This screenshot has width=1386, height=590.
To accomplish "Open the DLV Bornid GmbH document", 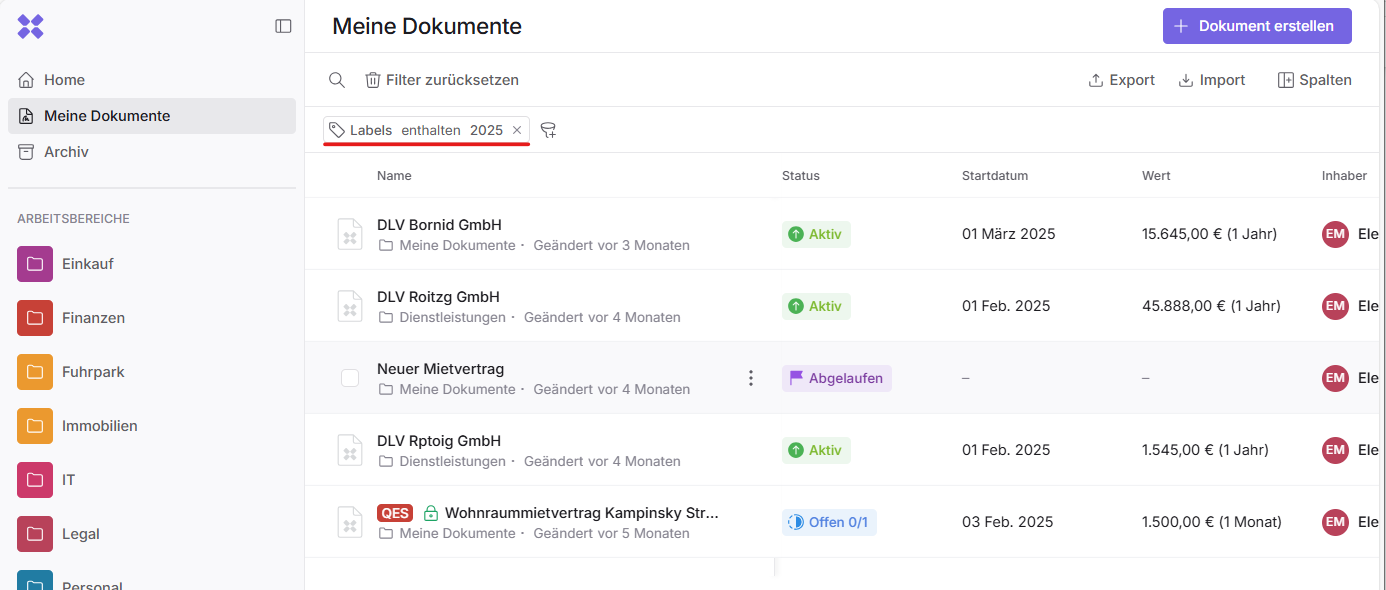I will tap(439, 225).
